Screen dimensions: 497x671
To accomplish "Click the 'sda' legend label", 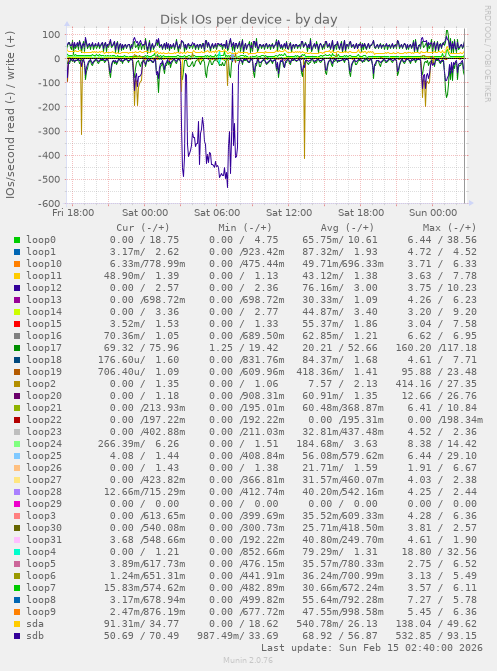I will tap(35, 624).
